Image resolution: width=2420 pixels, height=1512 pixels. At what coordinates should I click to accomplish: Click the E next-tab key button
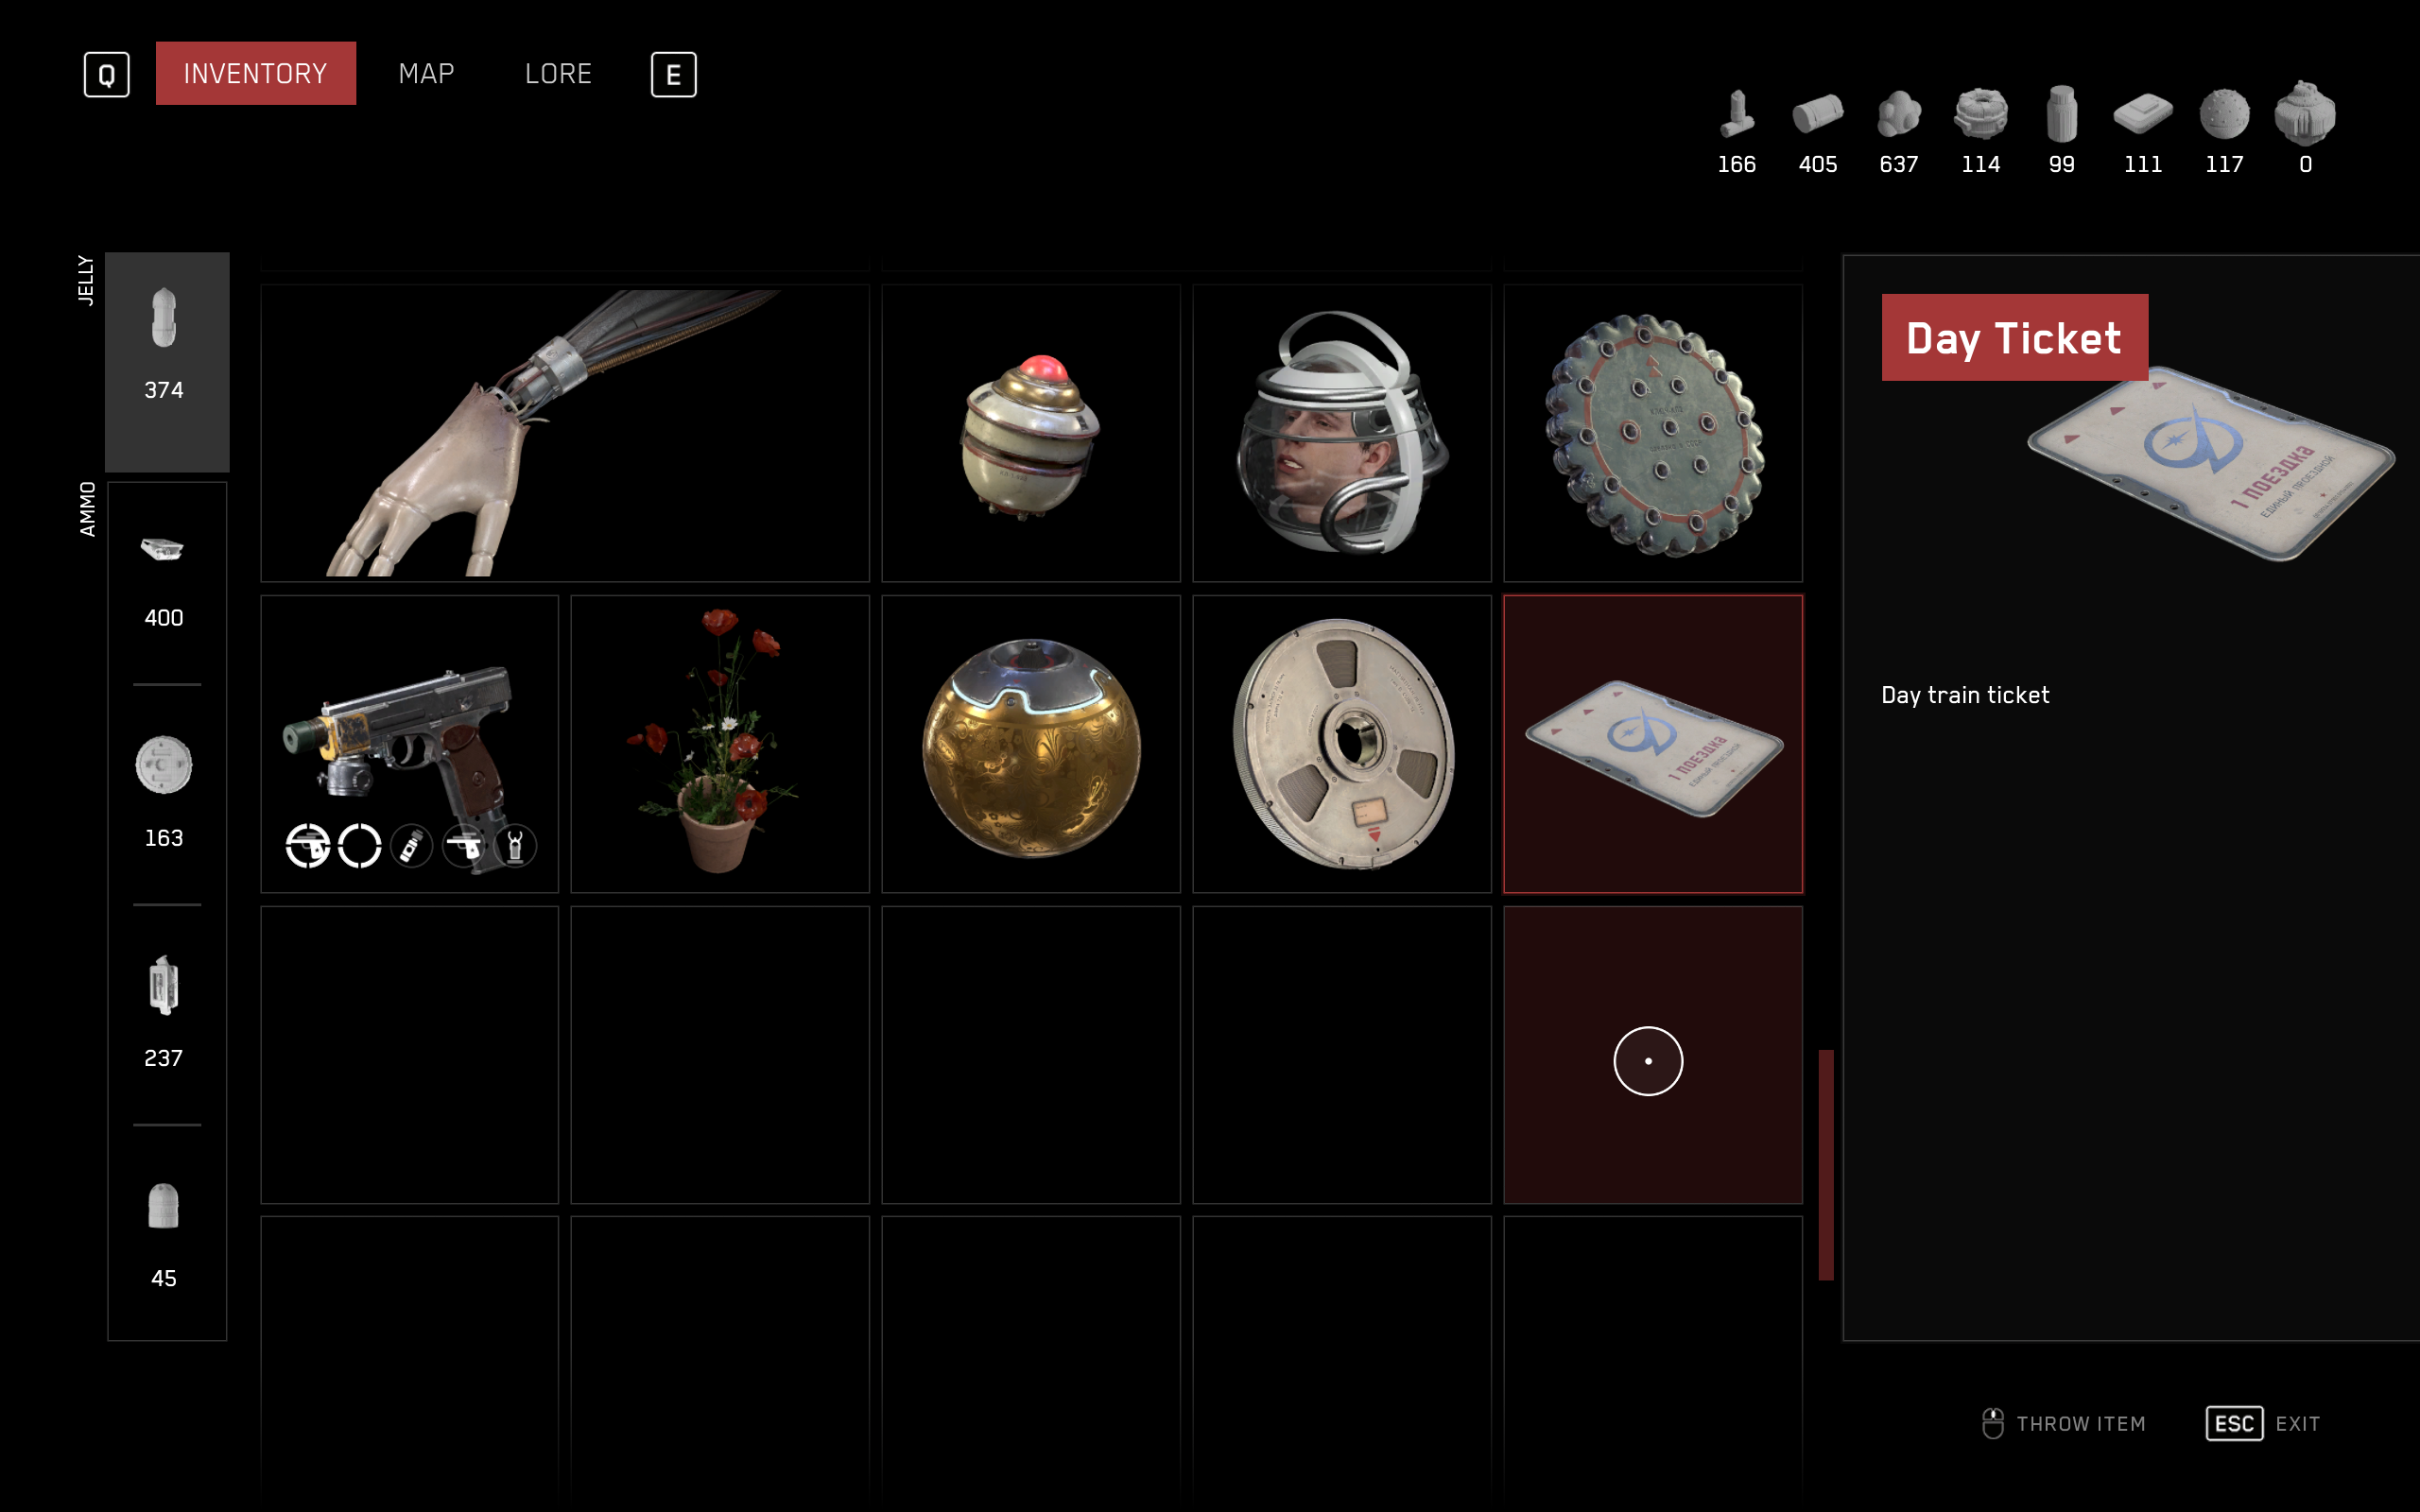(x=674, y=74)
